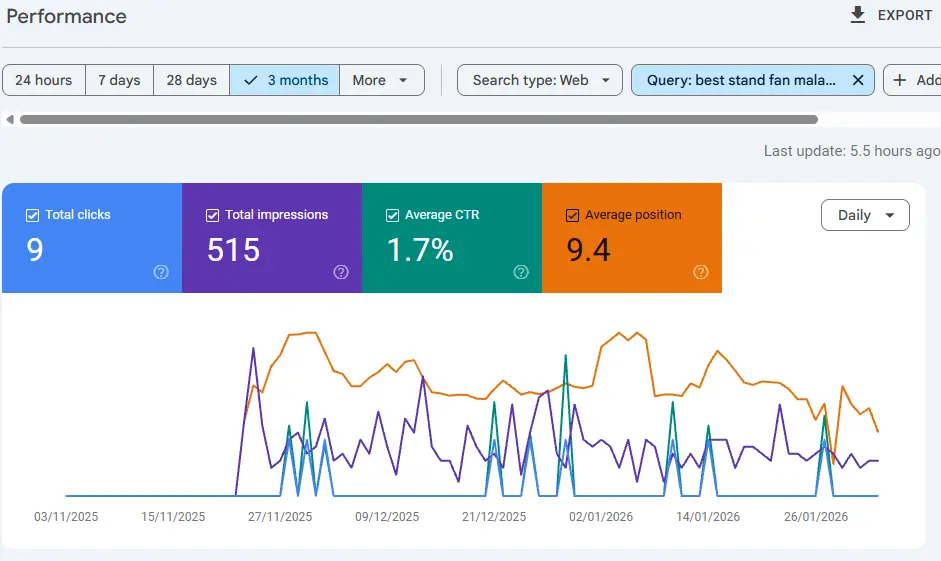Image resolution: width=941 pixels, height=561 pixels.
Task: Click the Export download icon
Action: point(857,15)
